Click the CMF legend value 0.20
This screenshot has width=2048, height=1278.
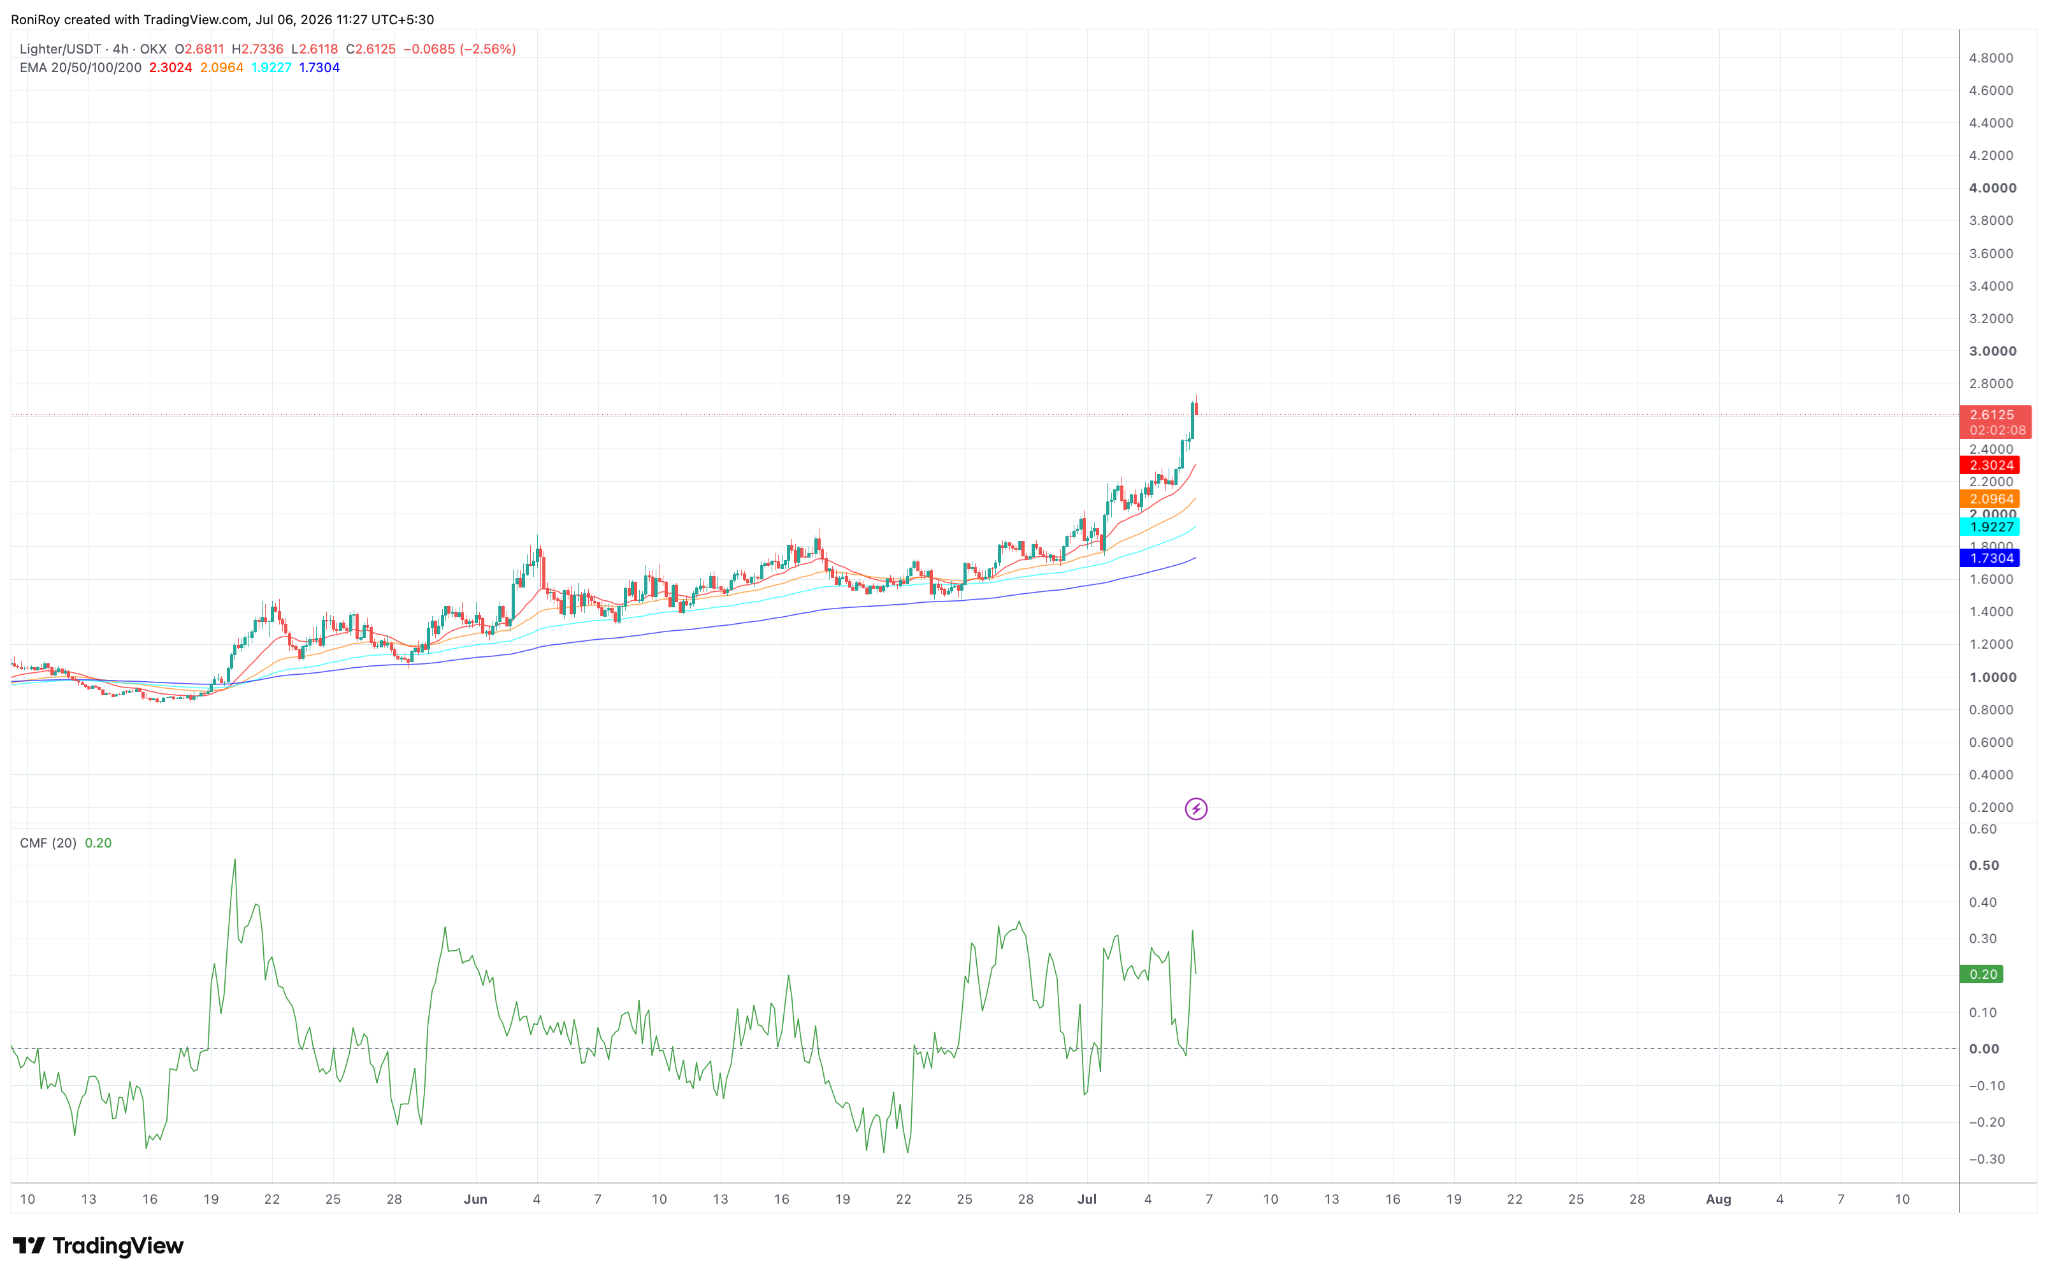(x=98, y=843)
